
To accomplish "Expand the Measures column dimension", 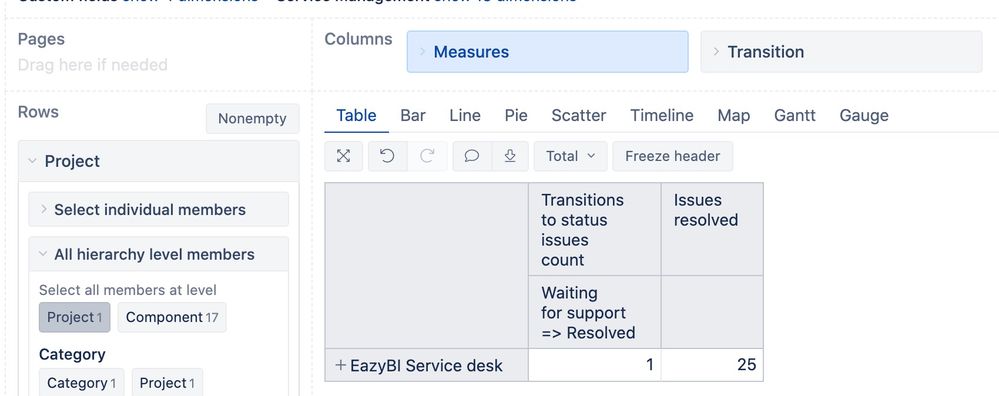I will pyautogui.click(x=547, y=52).
